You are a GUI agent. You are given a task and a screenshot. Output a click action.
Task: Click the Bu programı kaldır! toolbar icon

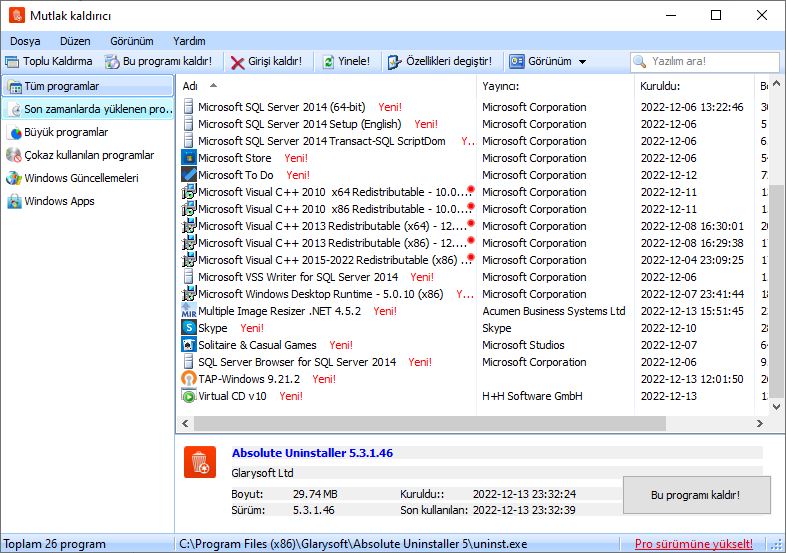pyautogui.click(x=112, y=62)
